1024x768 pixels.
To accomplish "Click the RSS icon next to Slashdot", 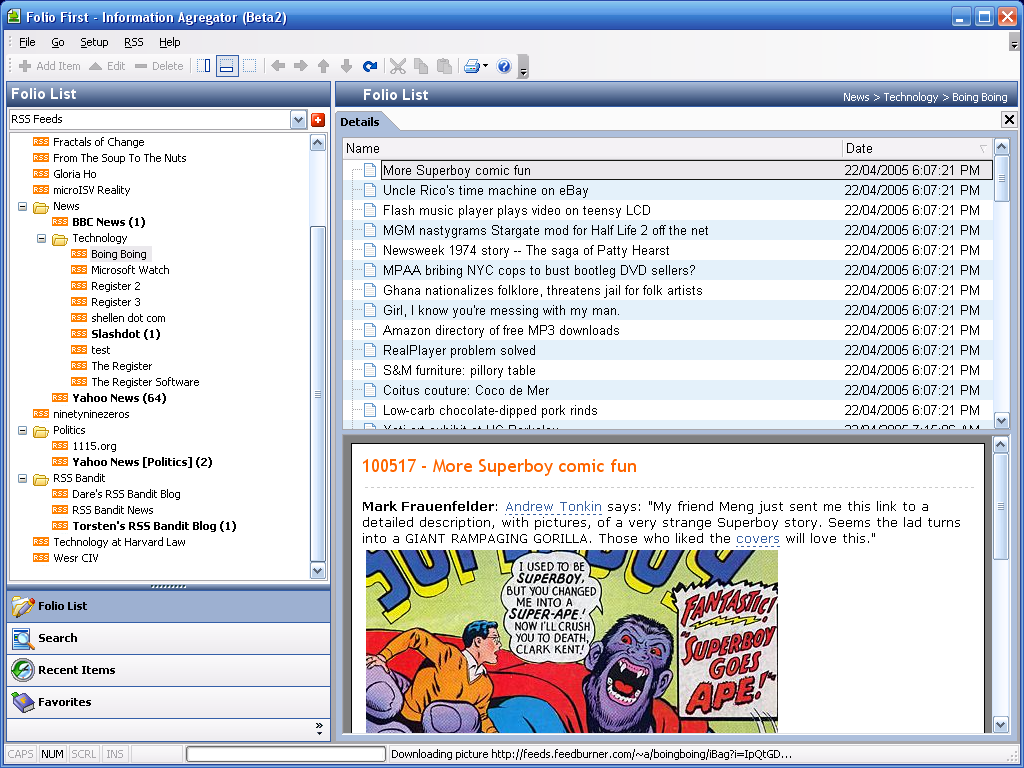I will click(79, 334).
